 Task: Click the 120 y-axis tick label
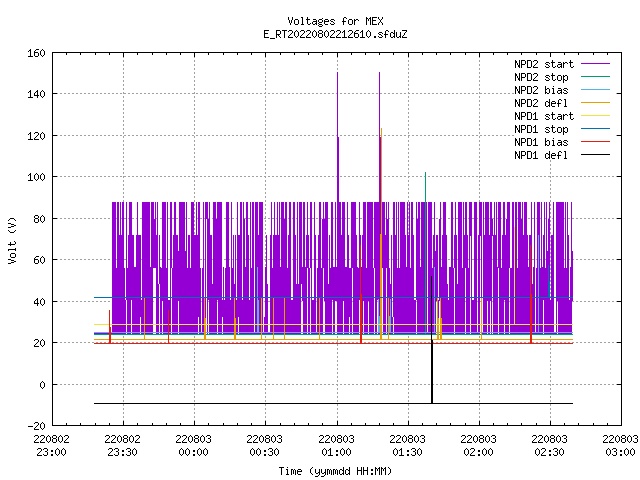(36, 136)
